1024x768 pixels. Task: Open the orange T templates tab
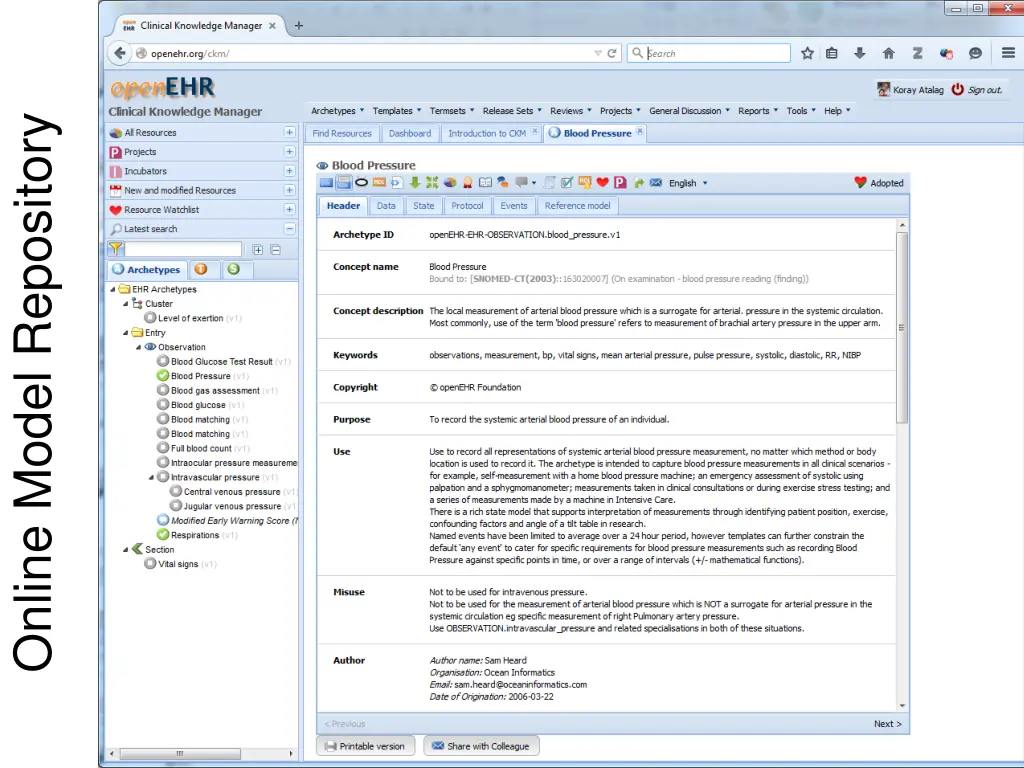click(x=200, y=269)
